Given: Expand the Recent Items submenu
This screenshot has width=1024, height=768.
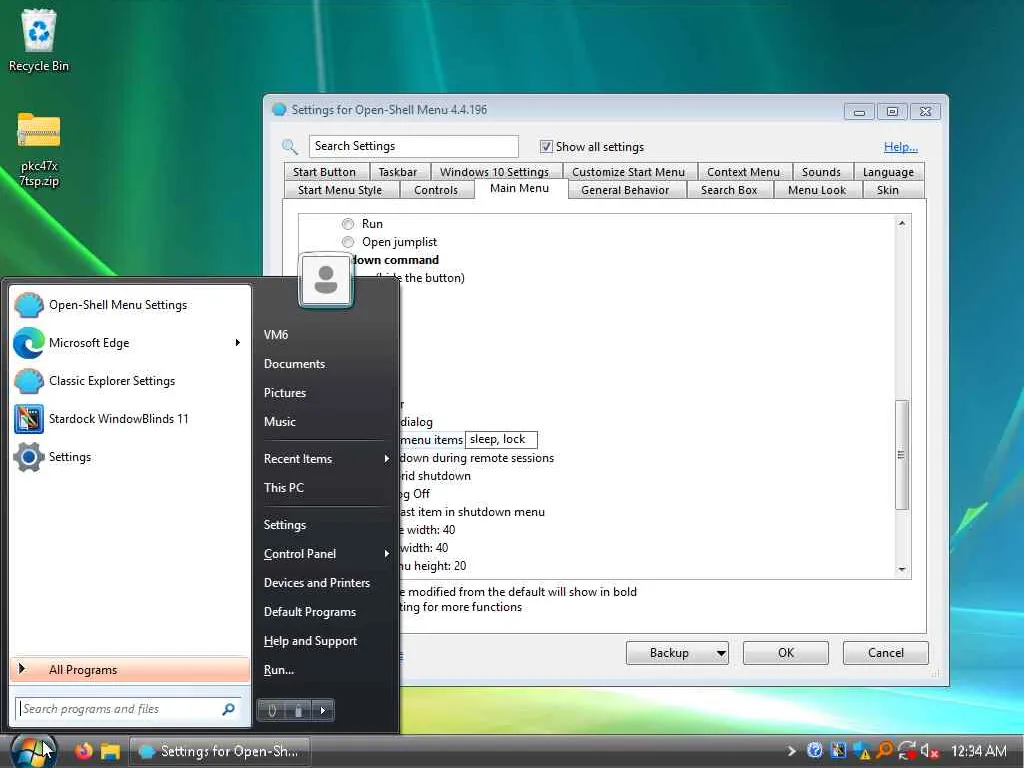Looking at the screenshot, I should (x=387, y=459).
